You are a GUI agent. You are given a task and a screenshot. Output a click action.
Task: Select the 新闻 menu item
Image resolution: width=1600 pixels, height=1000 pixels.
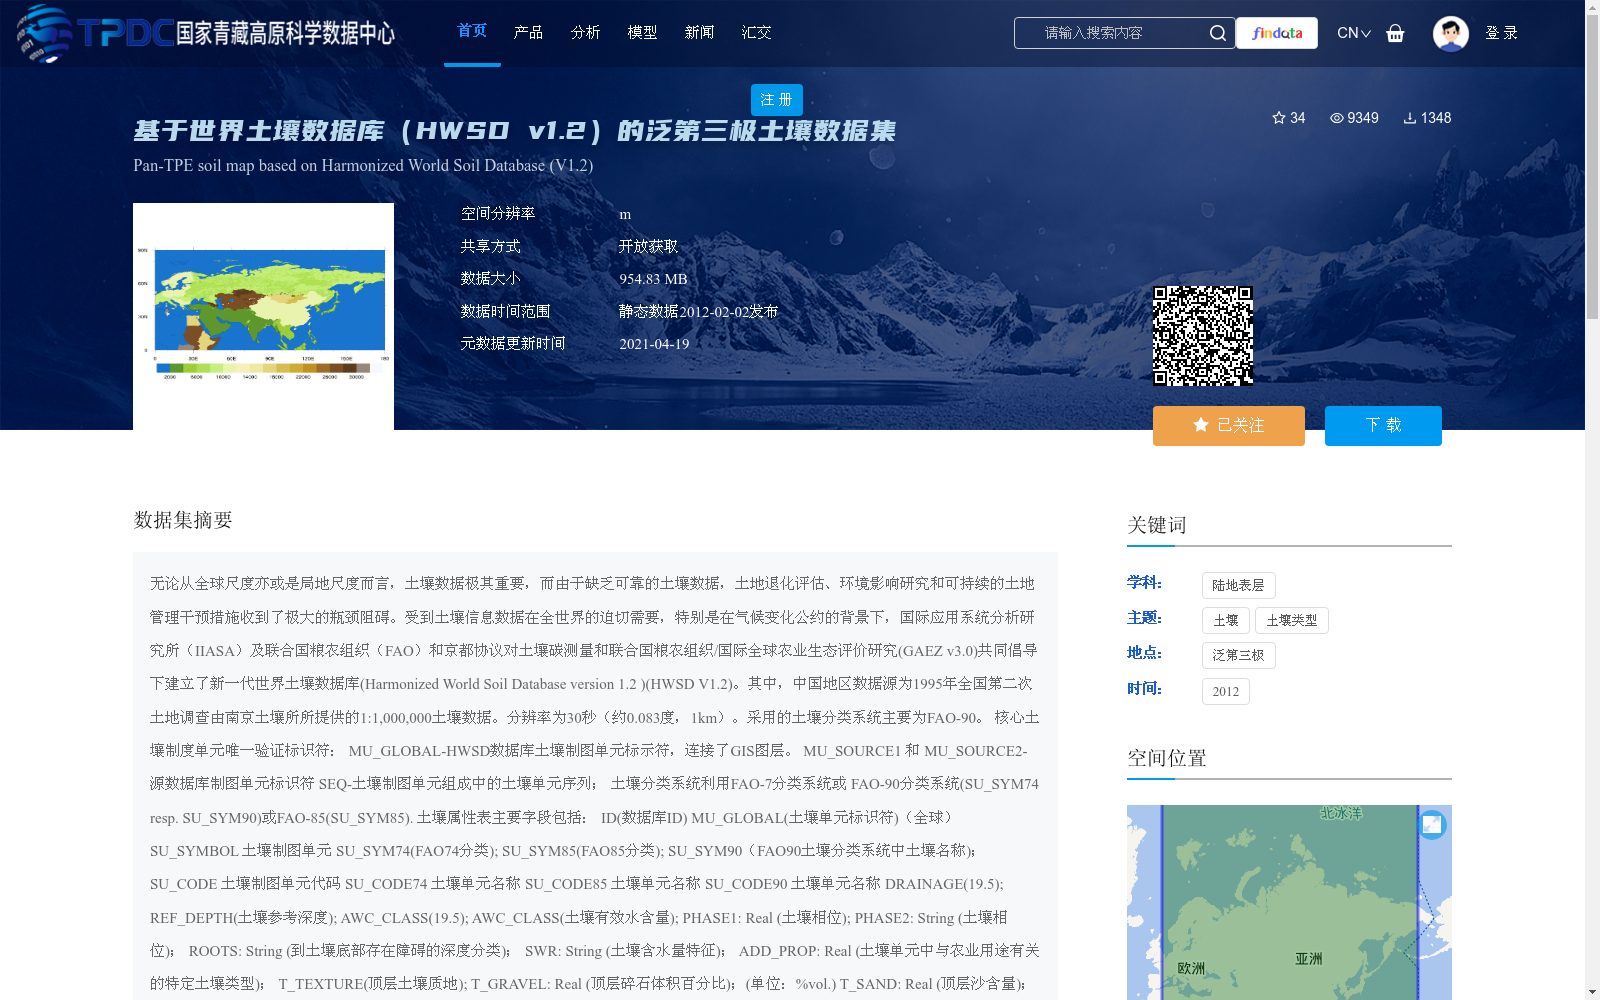[699, 32]
